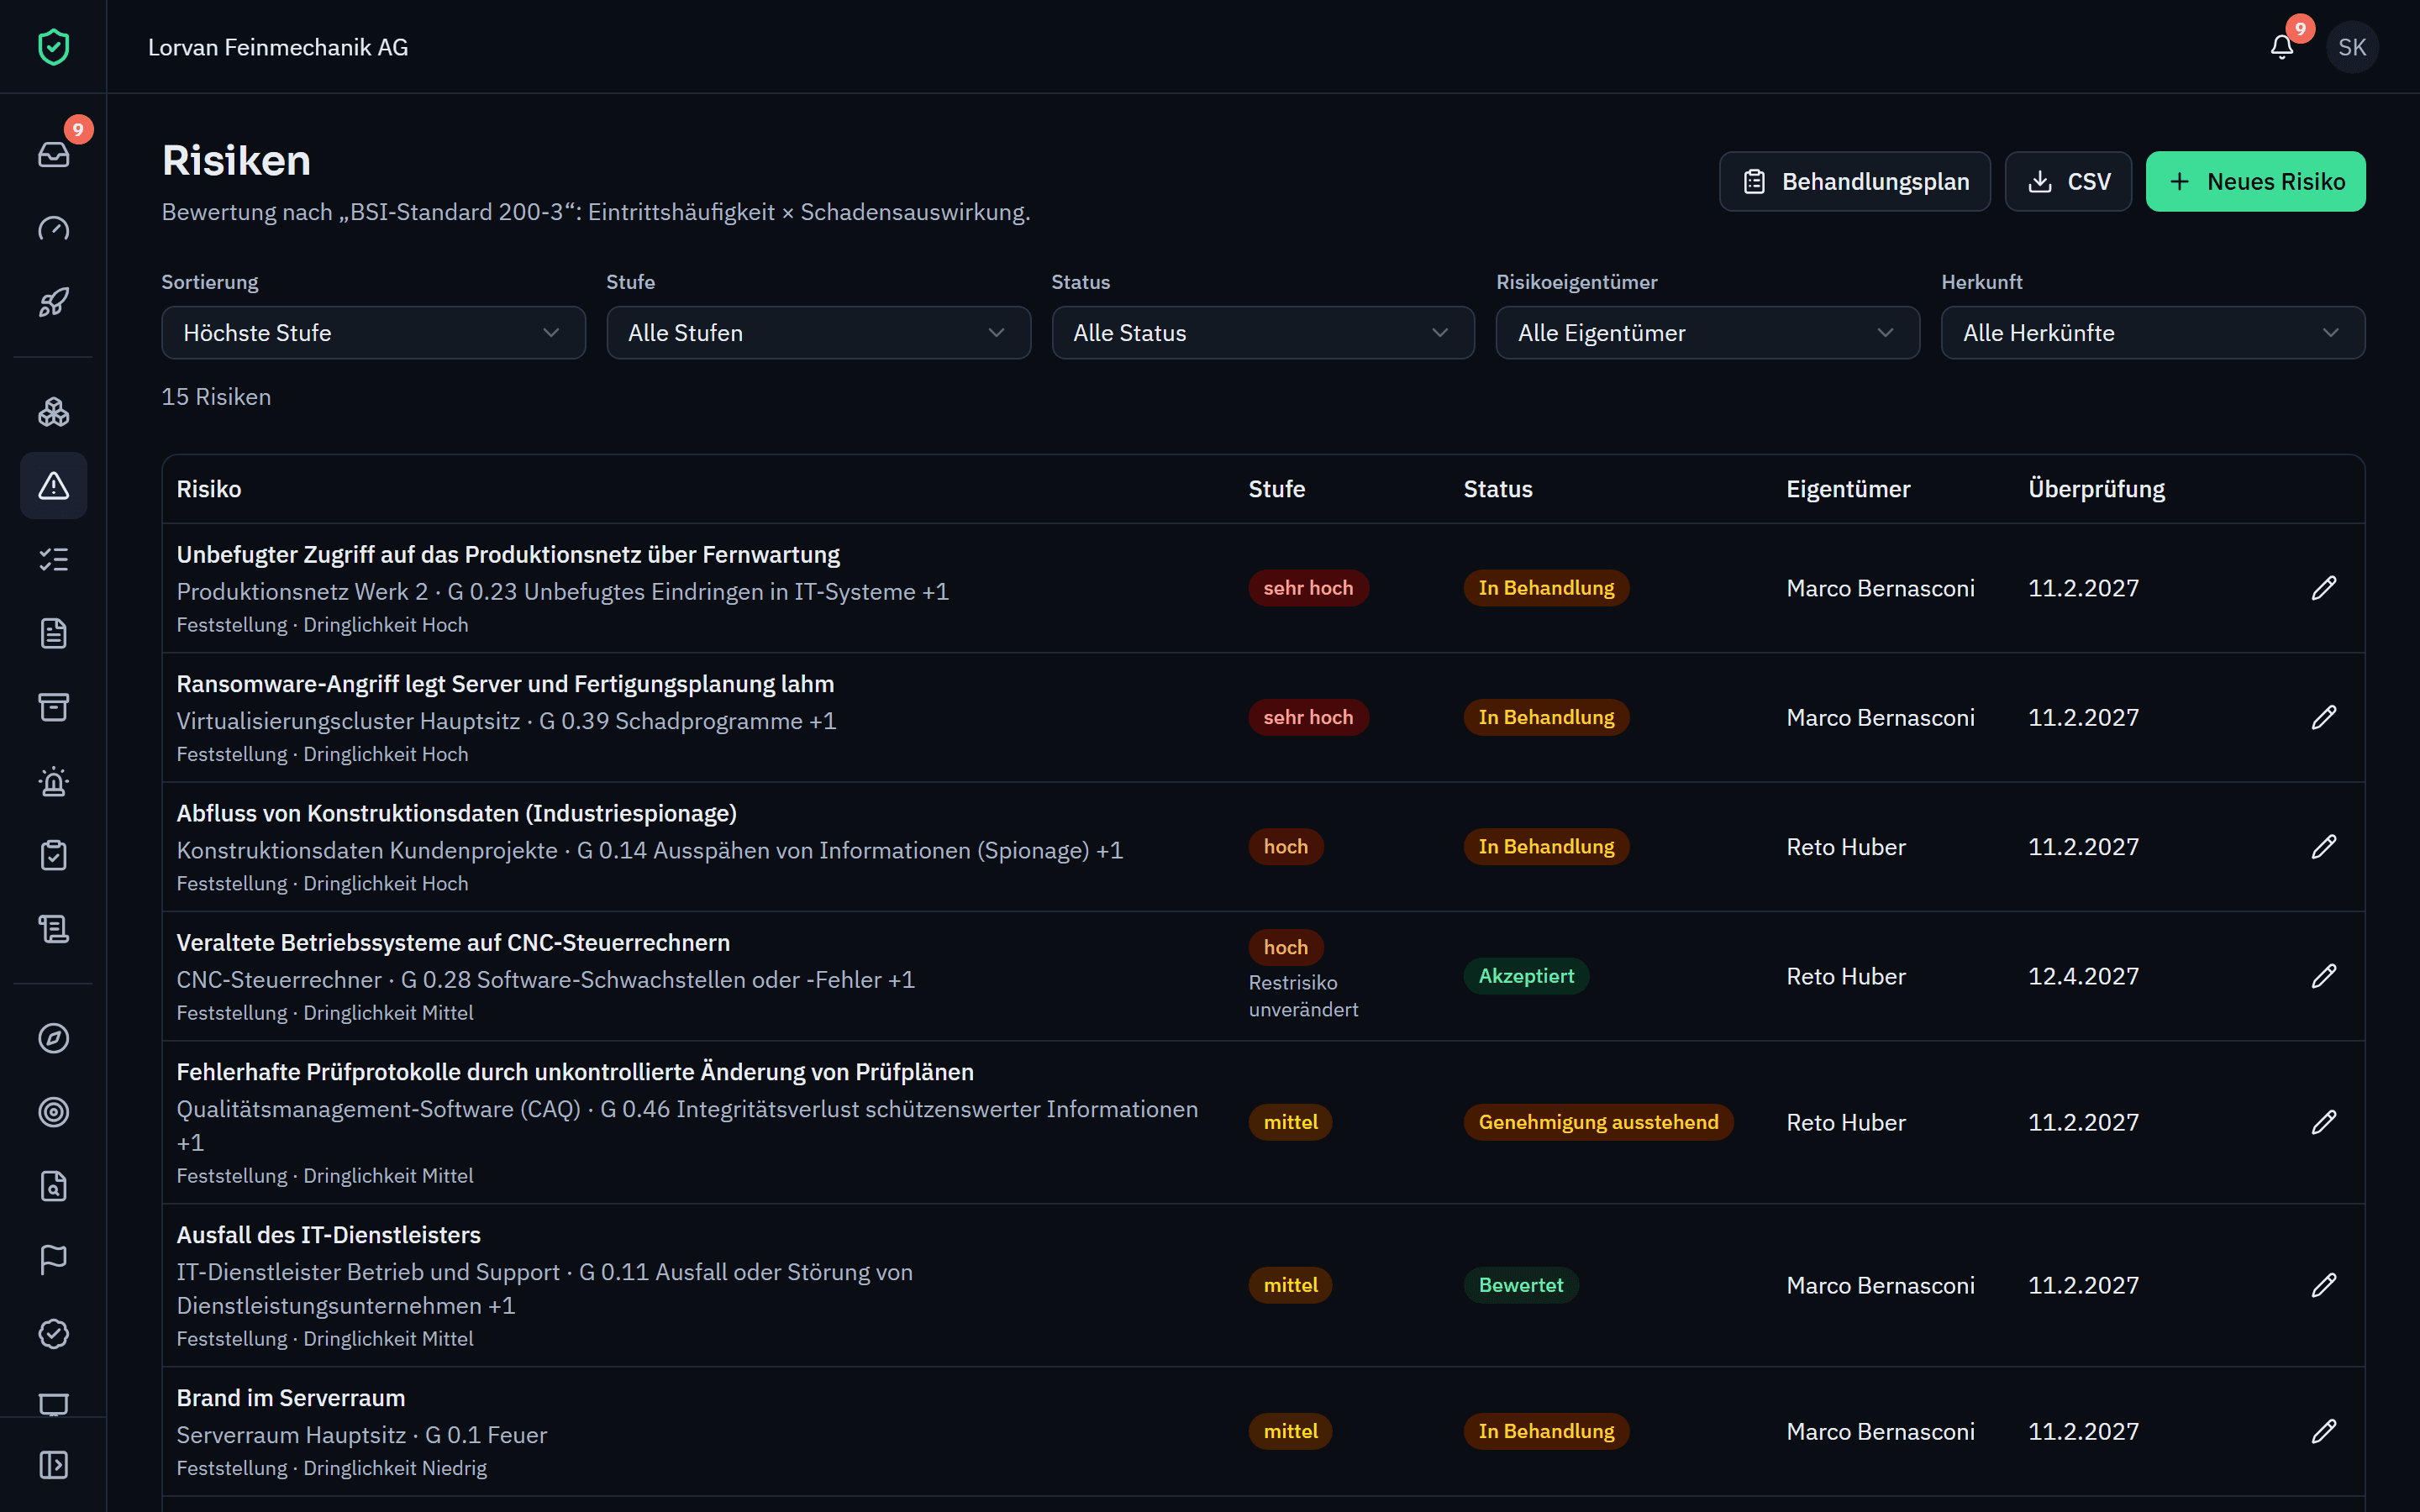Open the Alle Herkünfte dropdown
Image resolution: width=2420 pixels, height=1512 pixels.
click(2153, 333)
